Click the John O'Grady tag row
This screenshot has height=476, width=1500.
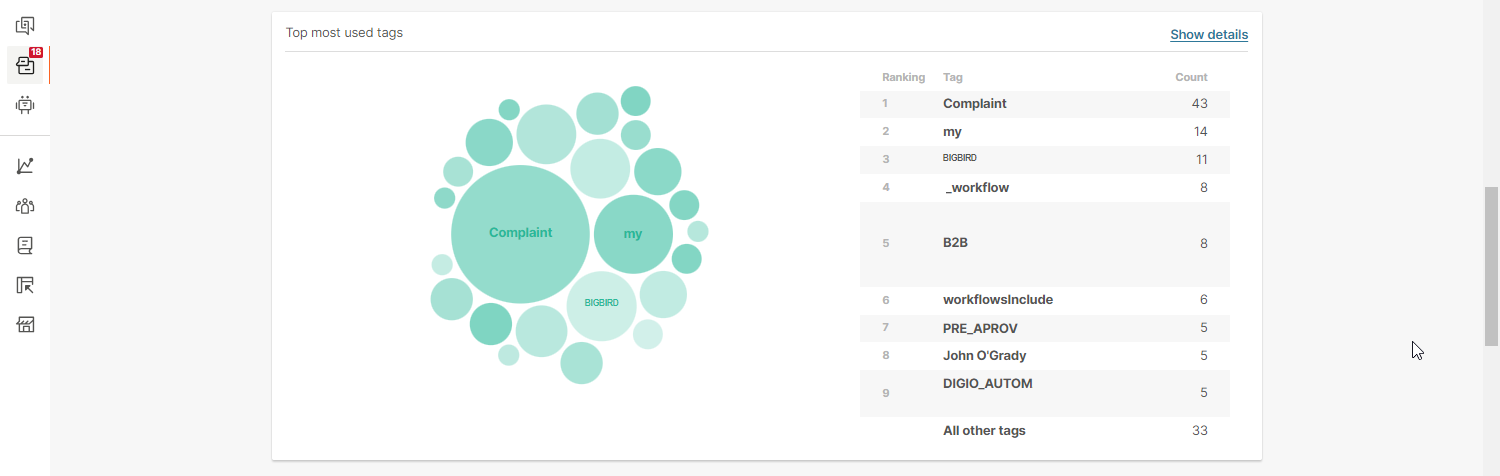pos(1045,356)
